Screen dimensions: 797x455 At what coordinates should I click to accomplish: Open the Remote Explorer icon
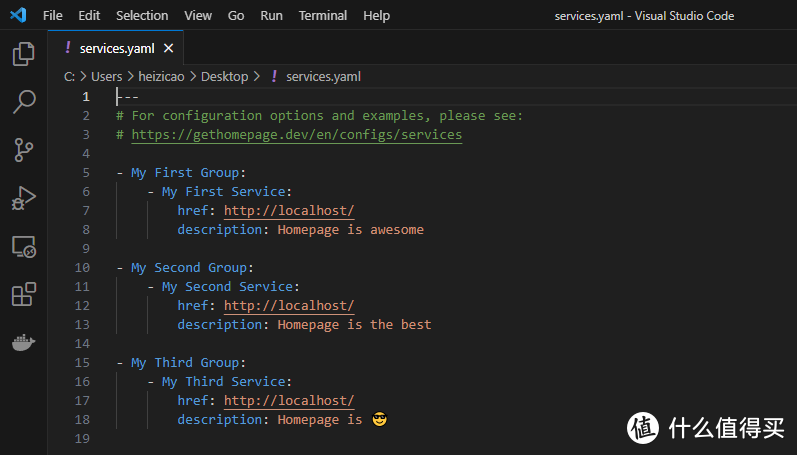23,246
